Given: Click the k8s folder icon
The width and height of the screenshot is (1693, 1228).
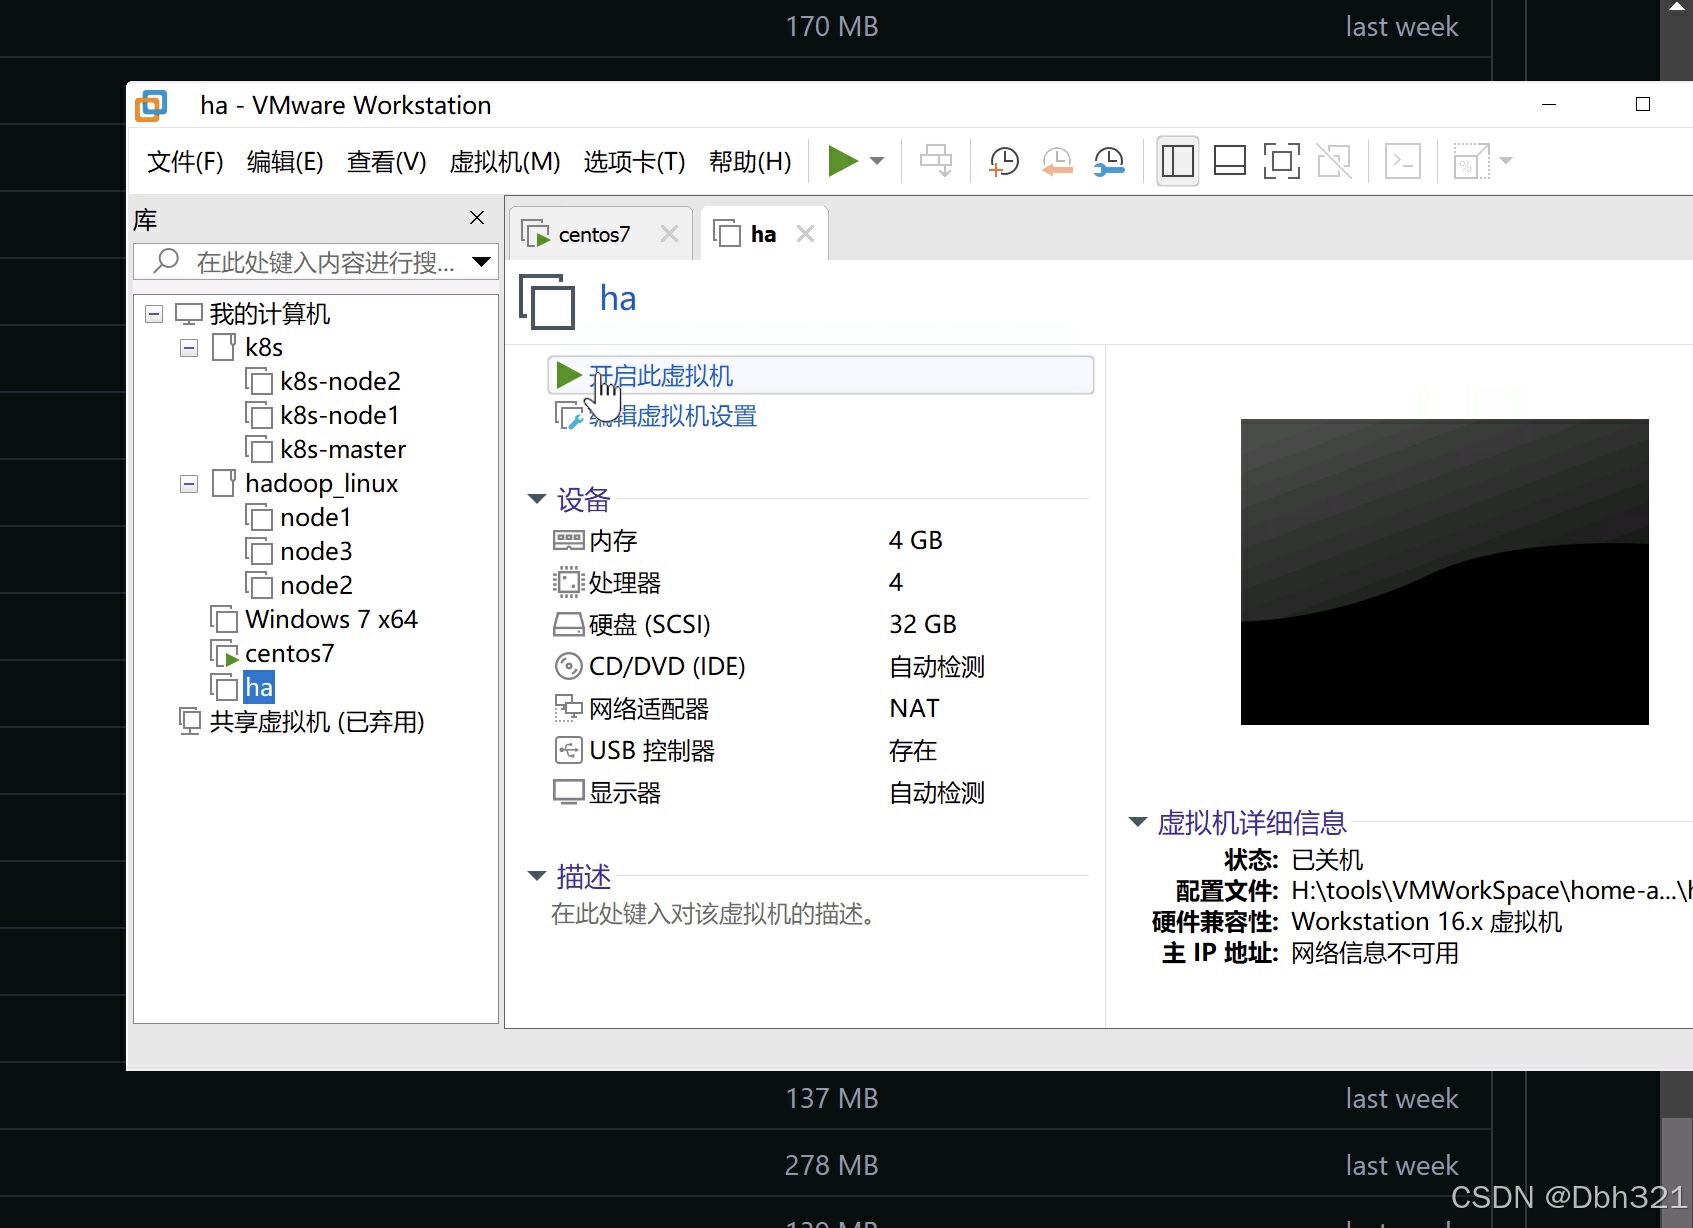Looking at the screenshot, I should click(224, 347).
